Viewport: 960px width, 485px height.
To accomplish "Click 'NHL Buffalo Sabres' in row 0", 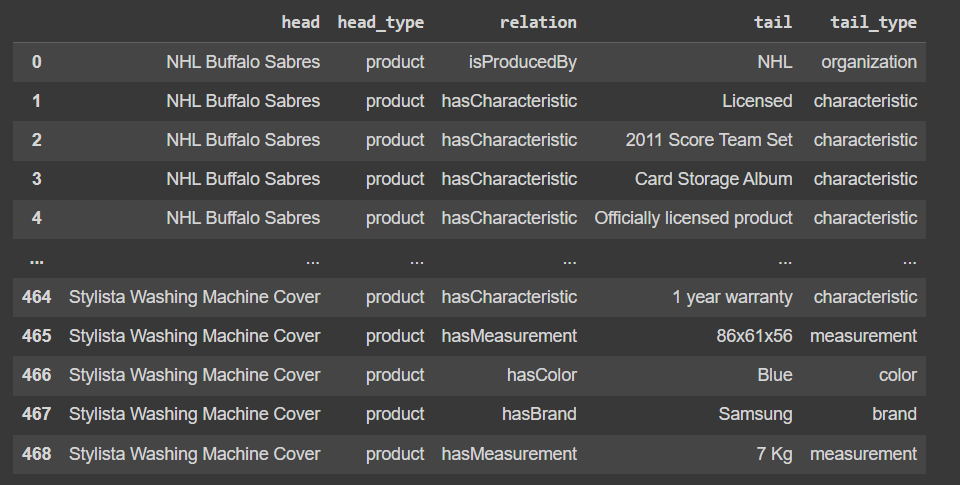I will click(x=243, y=62).
